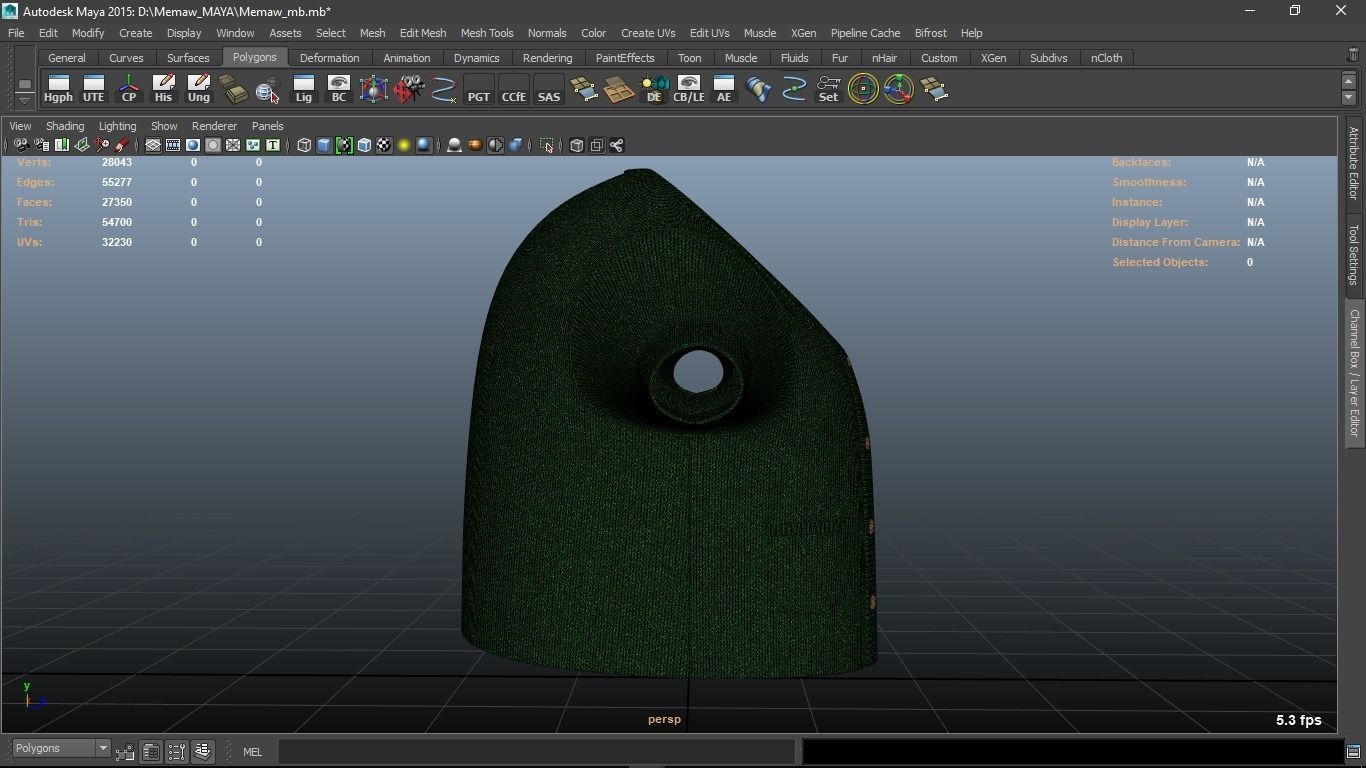1366x768 pixels.
Task: Click the MEL command line input field
Action: [536, 752]
